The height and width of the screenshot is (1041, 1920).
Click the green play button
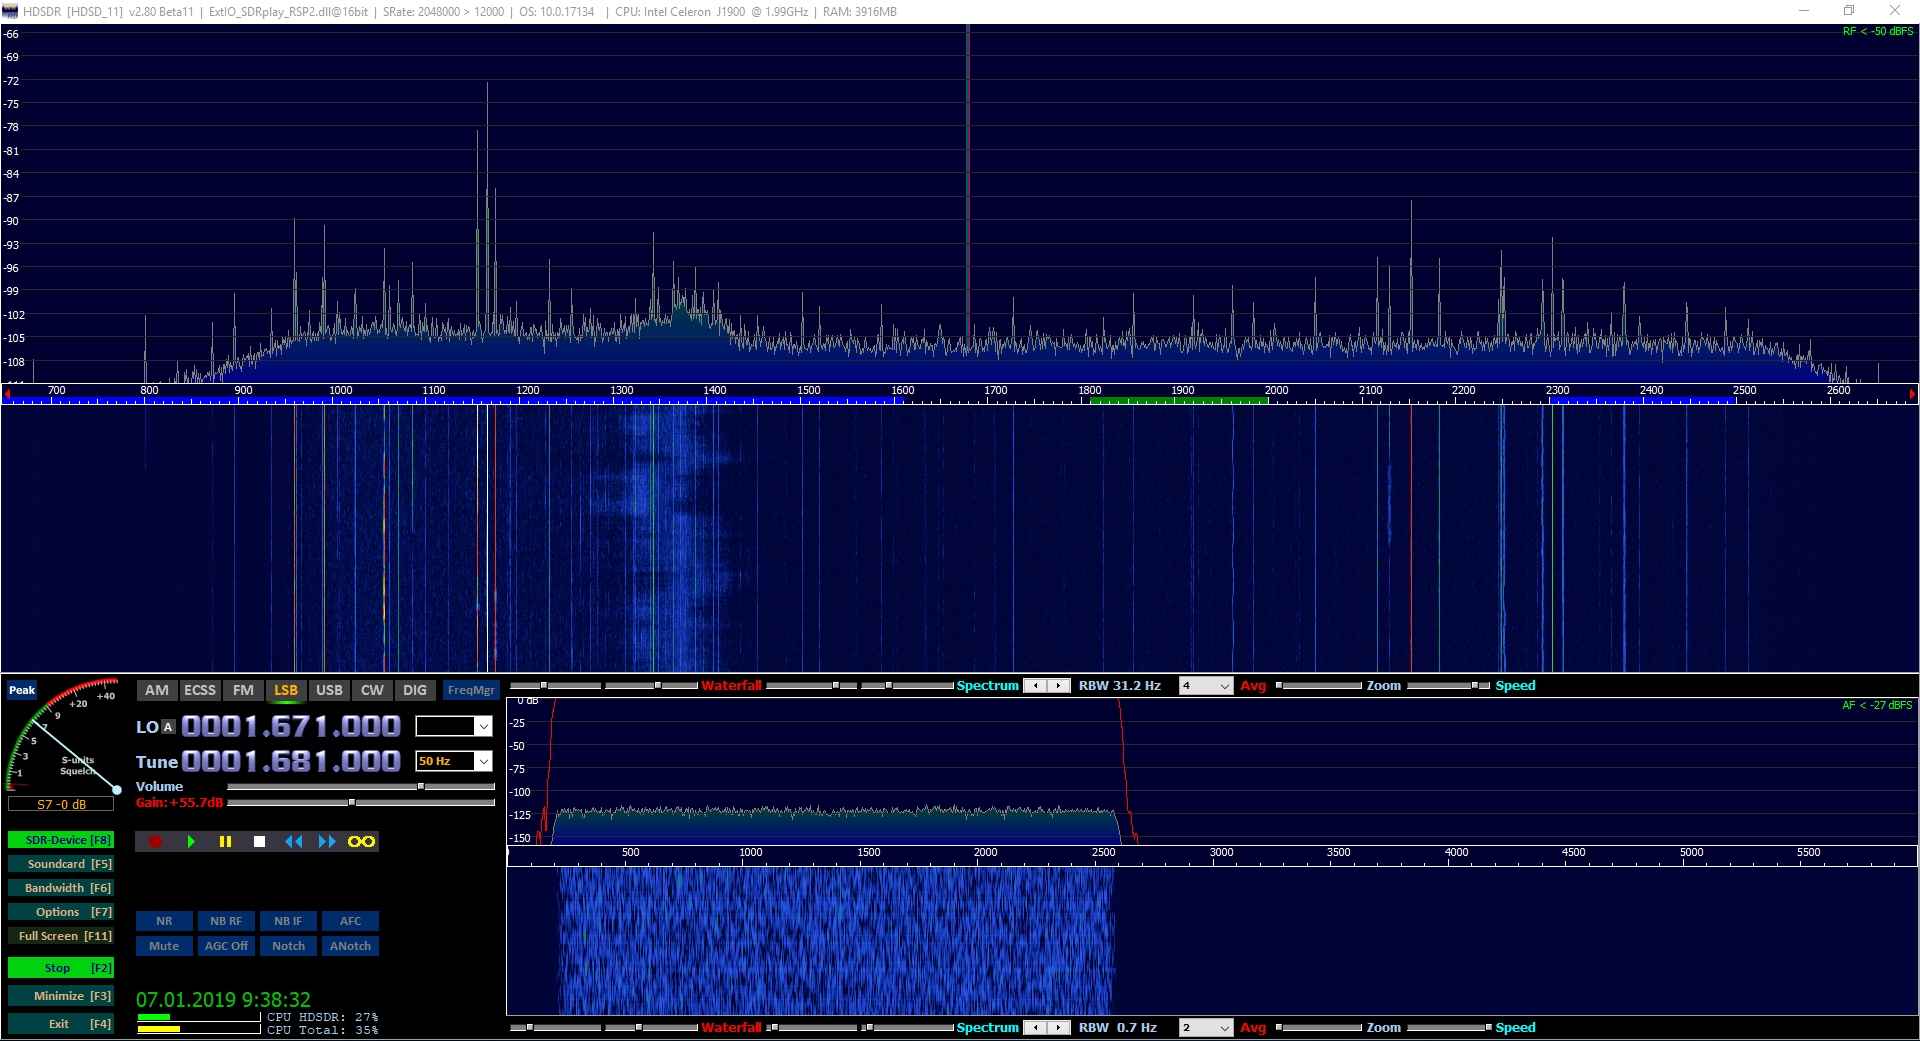(x=191, y=842)
